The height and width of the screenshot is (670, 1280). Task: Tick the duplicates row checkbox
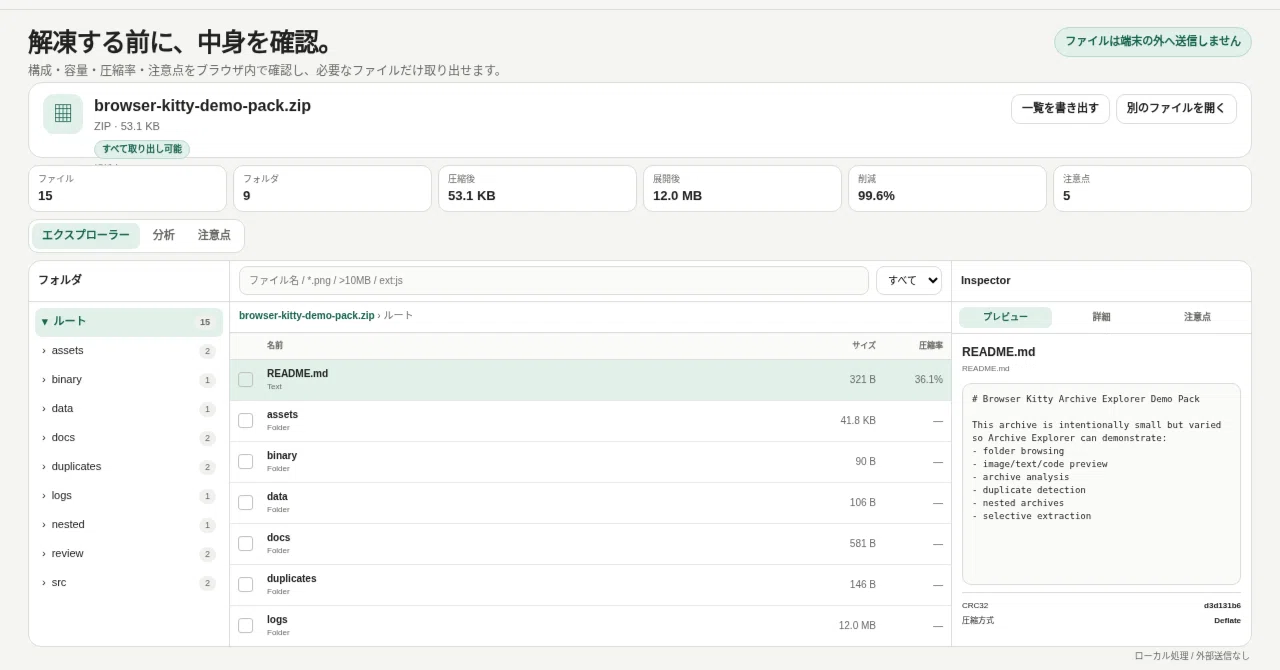pos(245,585)
